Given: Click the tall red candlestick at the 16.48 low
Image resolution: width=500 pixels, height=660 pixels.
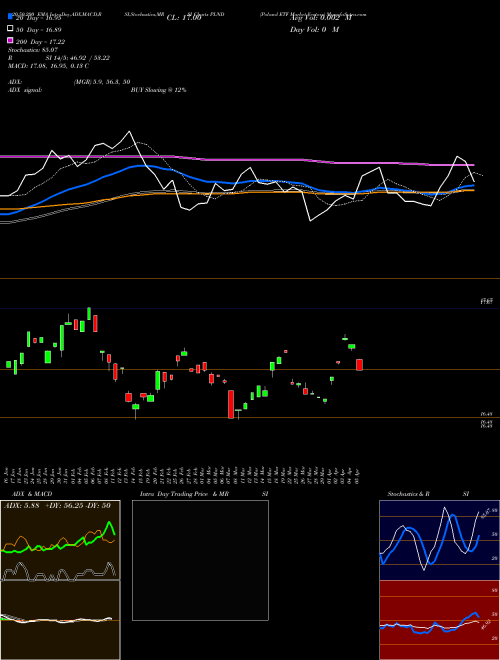Looking at the screenshot, I should coord(231,404).
